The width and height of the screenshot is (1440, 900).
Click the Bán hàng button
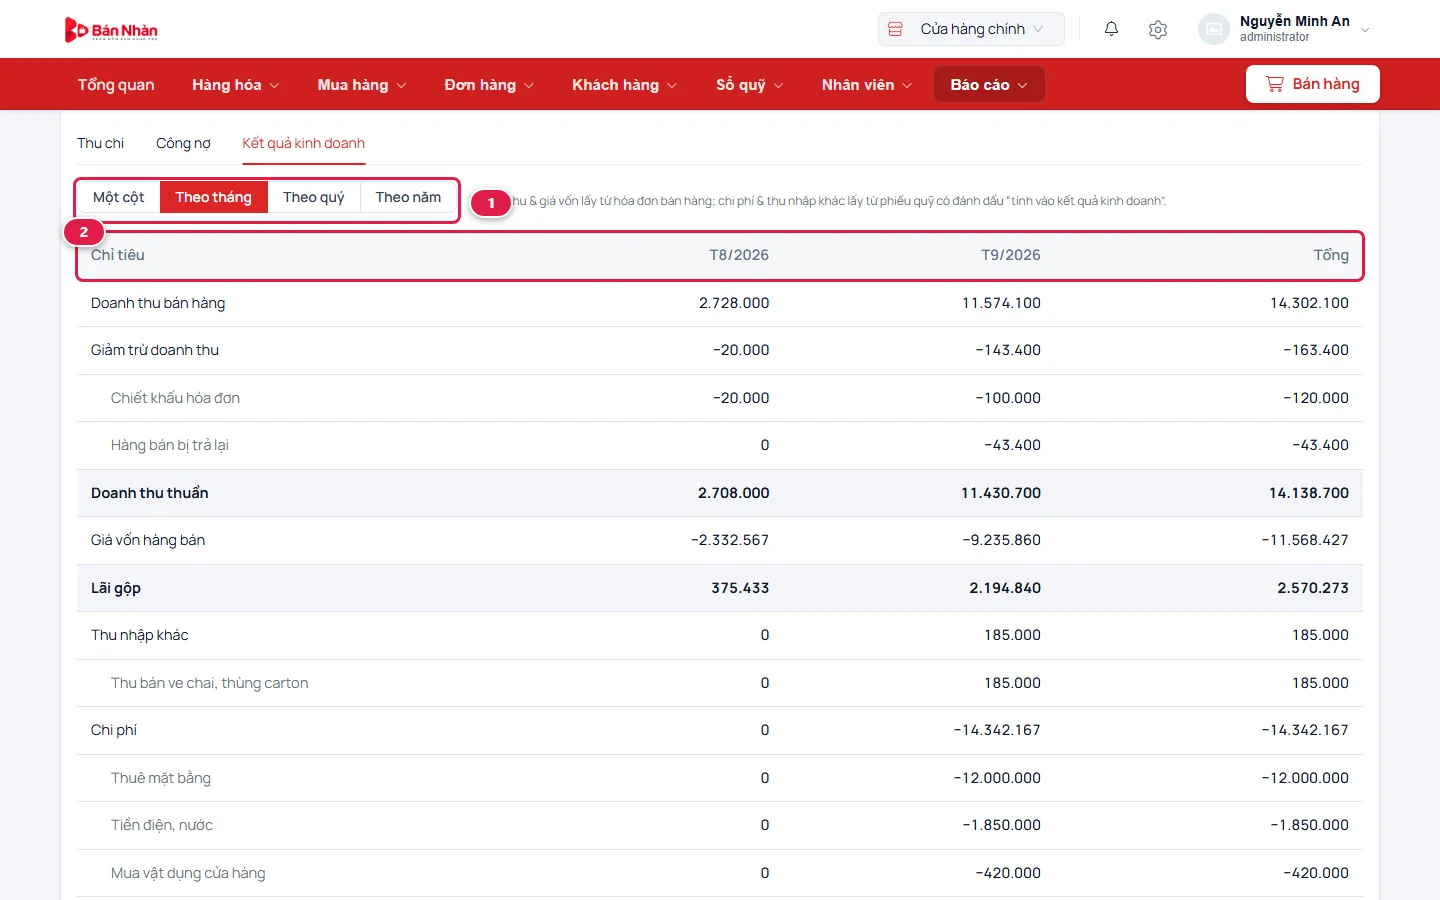coord(1312,84)
